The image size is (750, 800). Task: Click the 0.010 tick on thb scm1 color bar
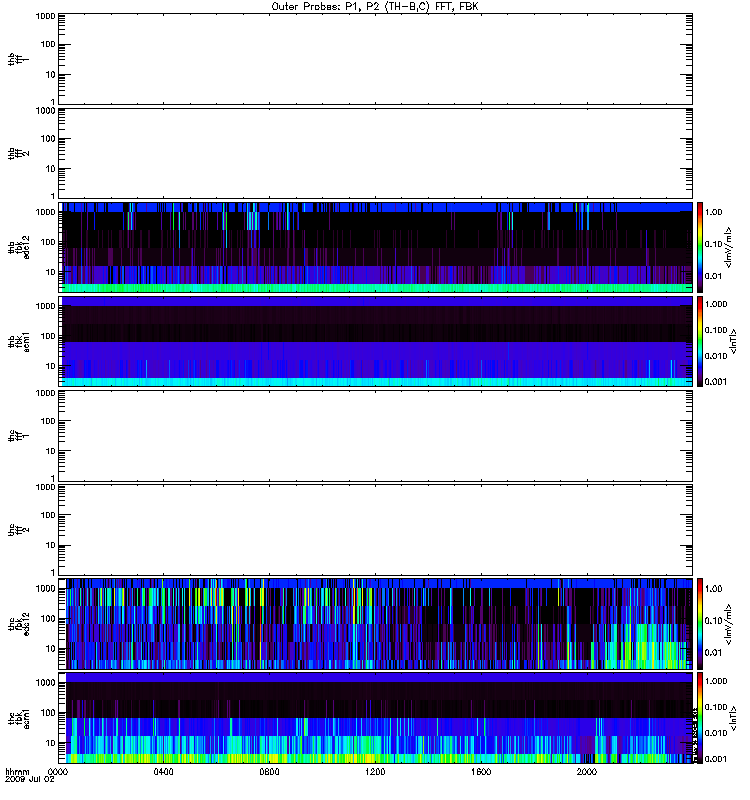click(716, 356)
